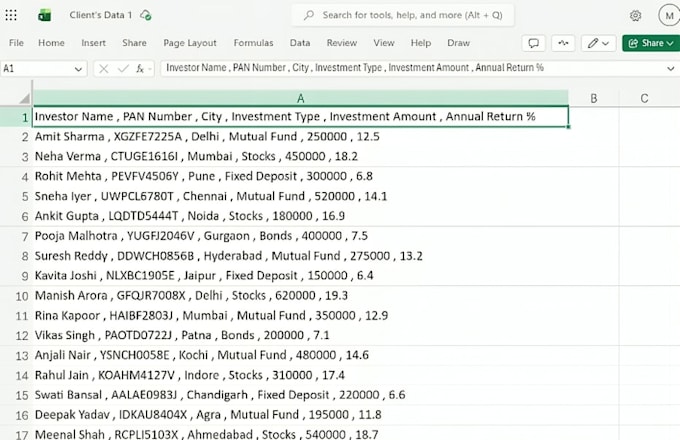Select row 10 header
680x440 pixels.
(x=16, y=296)
